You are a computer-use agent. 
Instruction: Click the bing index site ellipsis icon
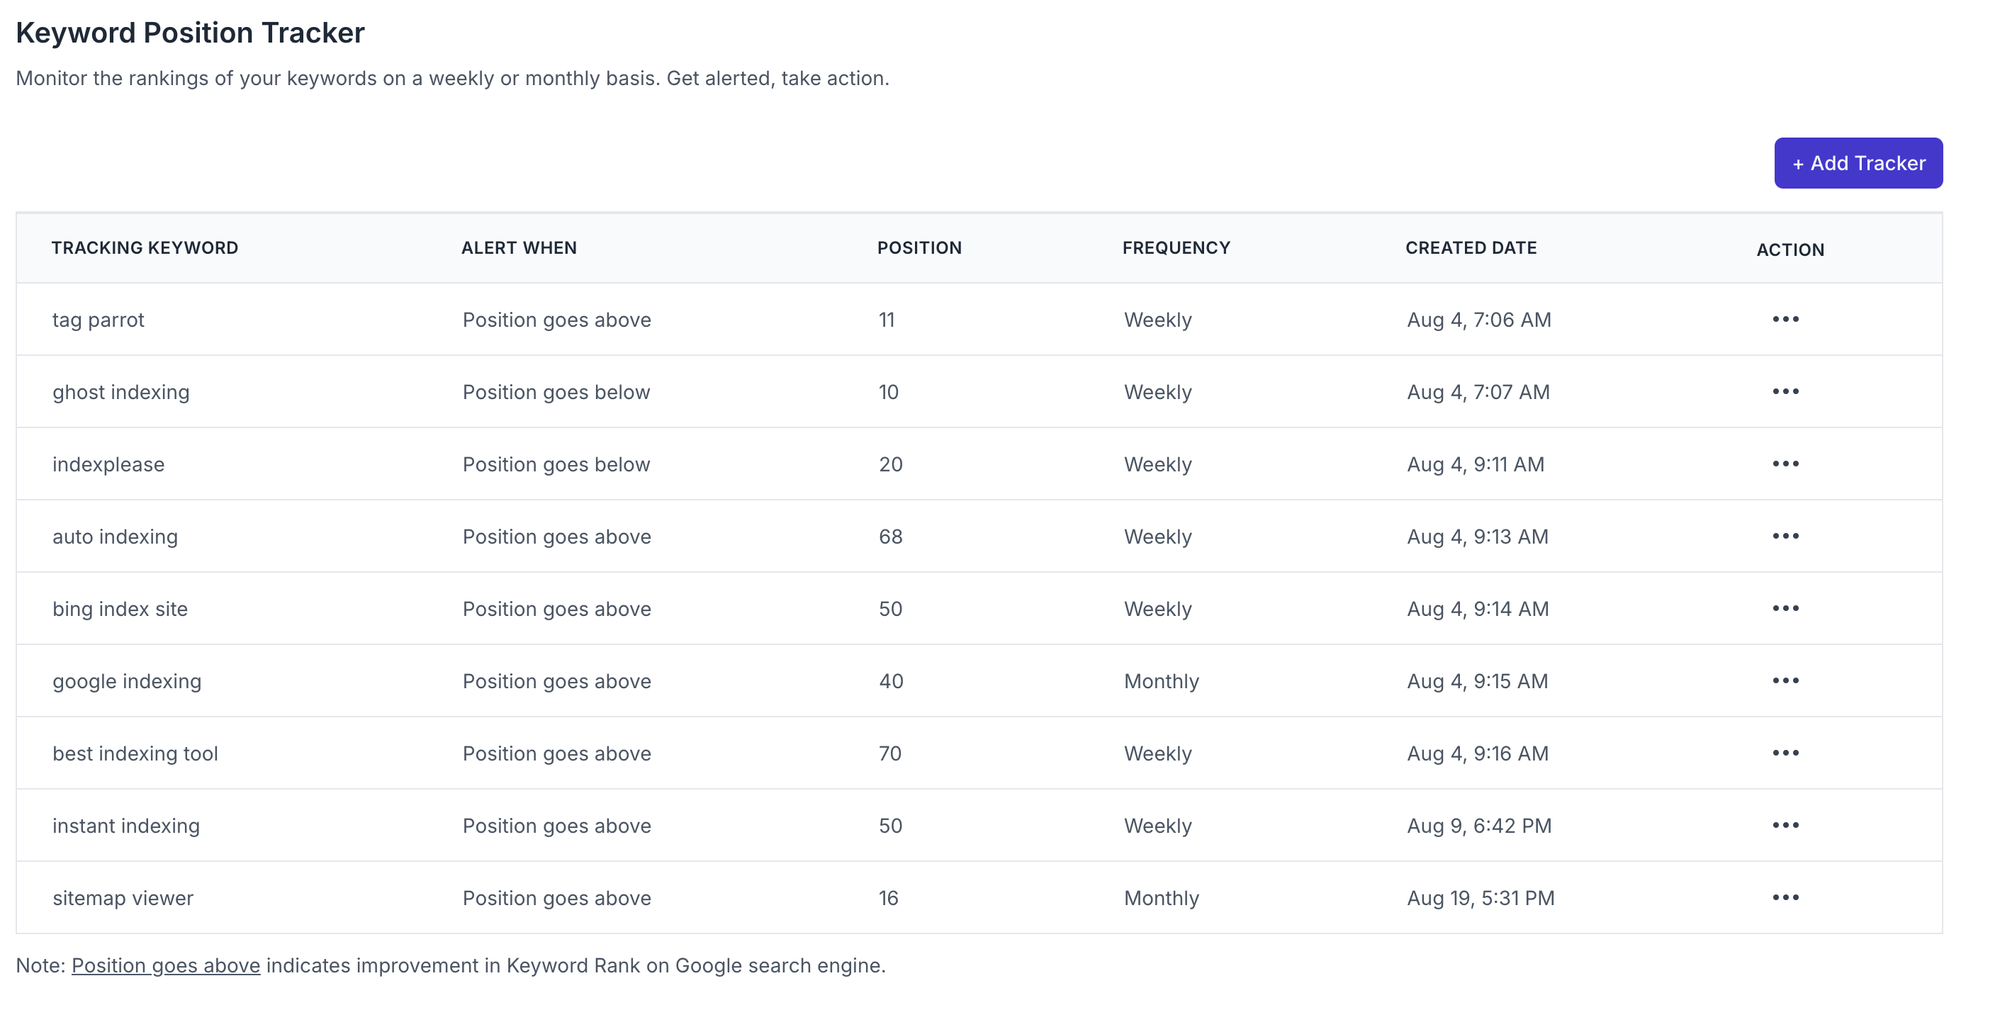[1785, 608]
